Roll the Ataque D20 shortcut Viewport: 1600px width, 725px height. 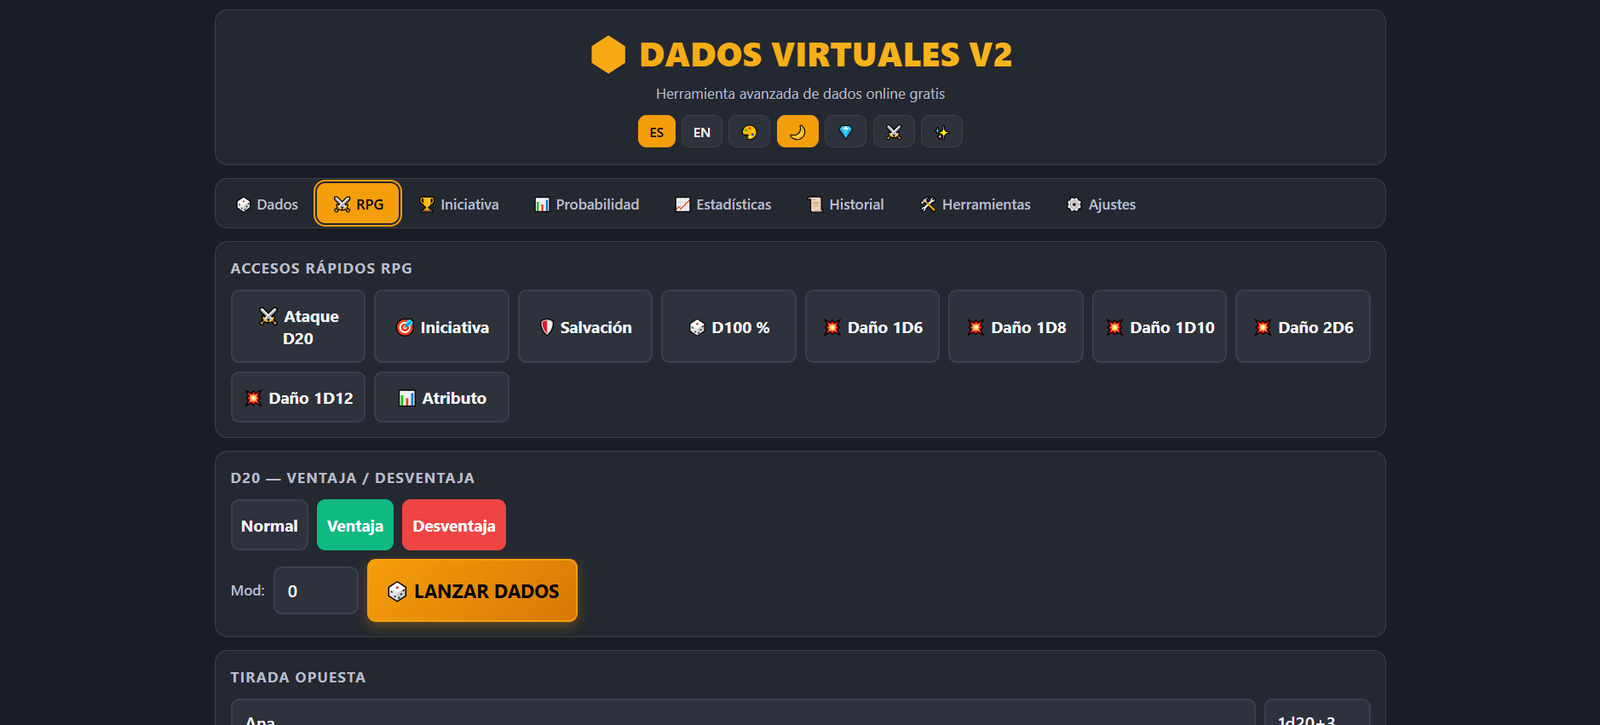pos(298,327)
